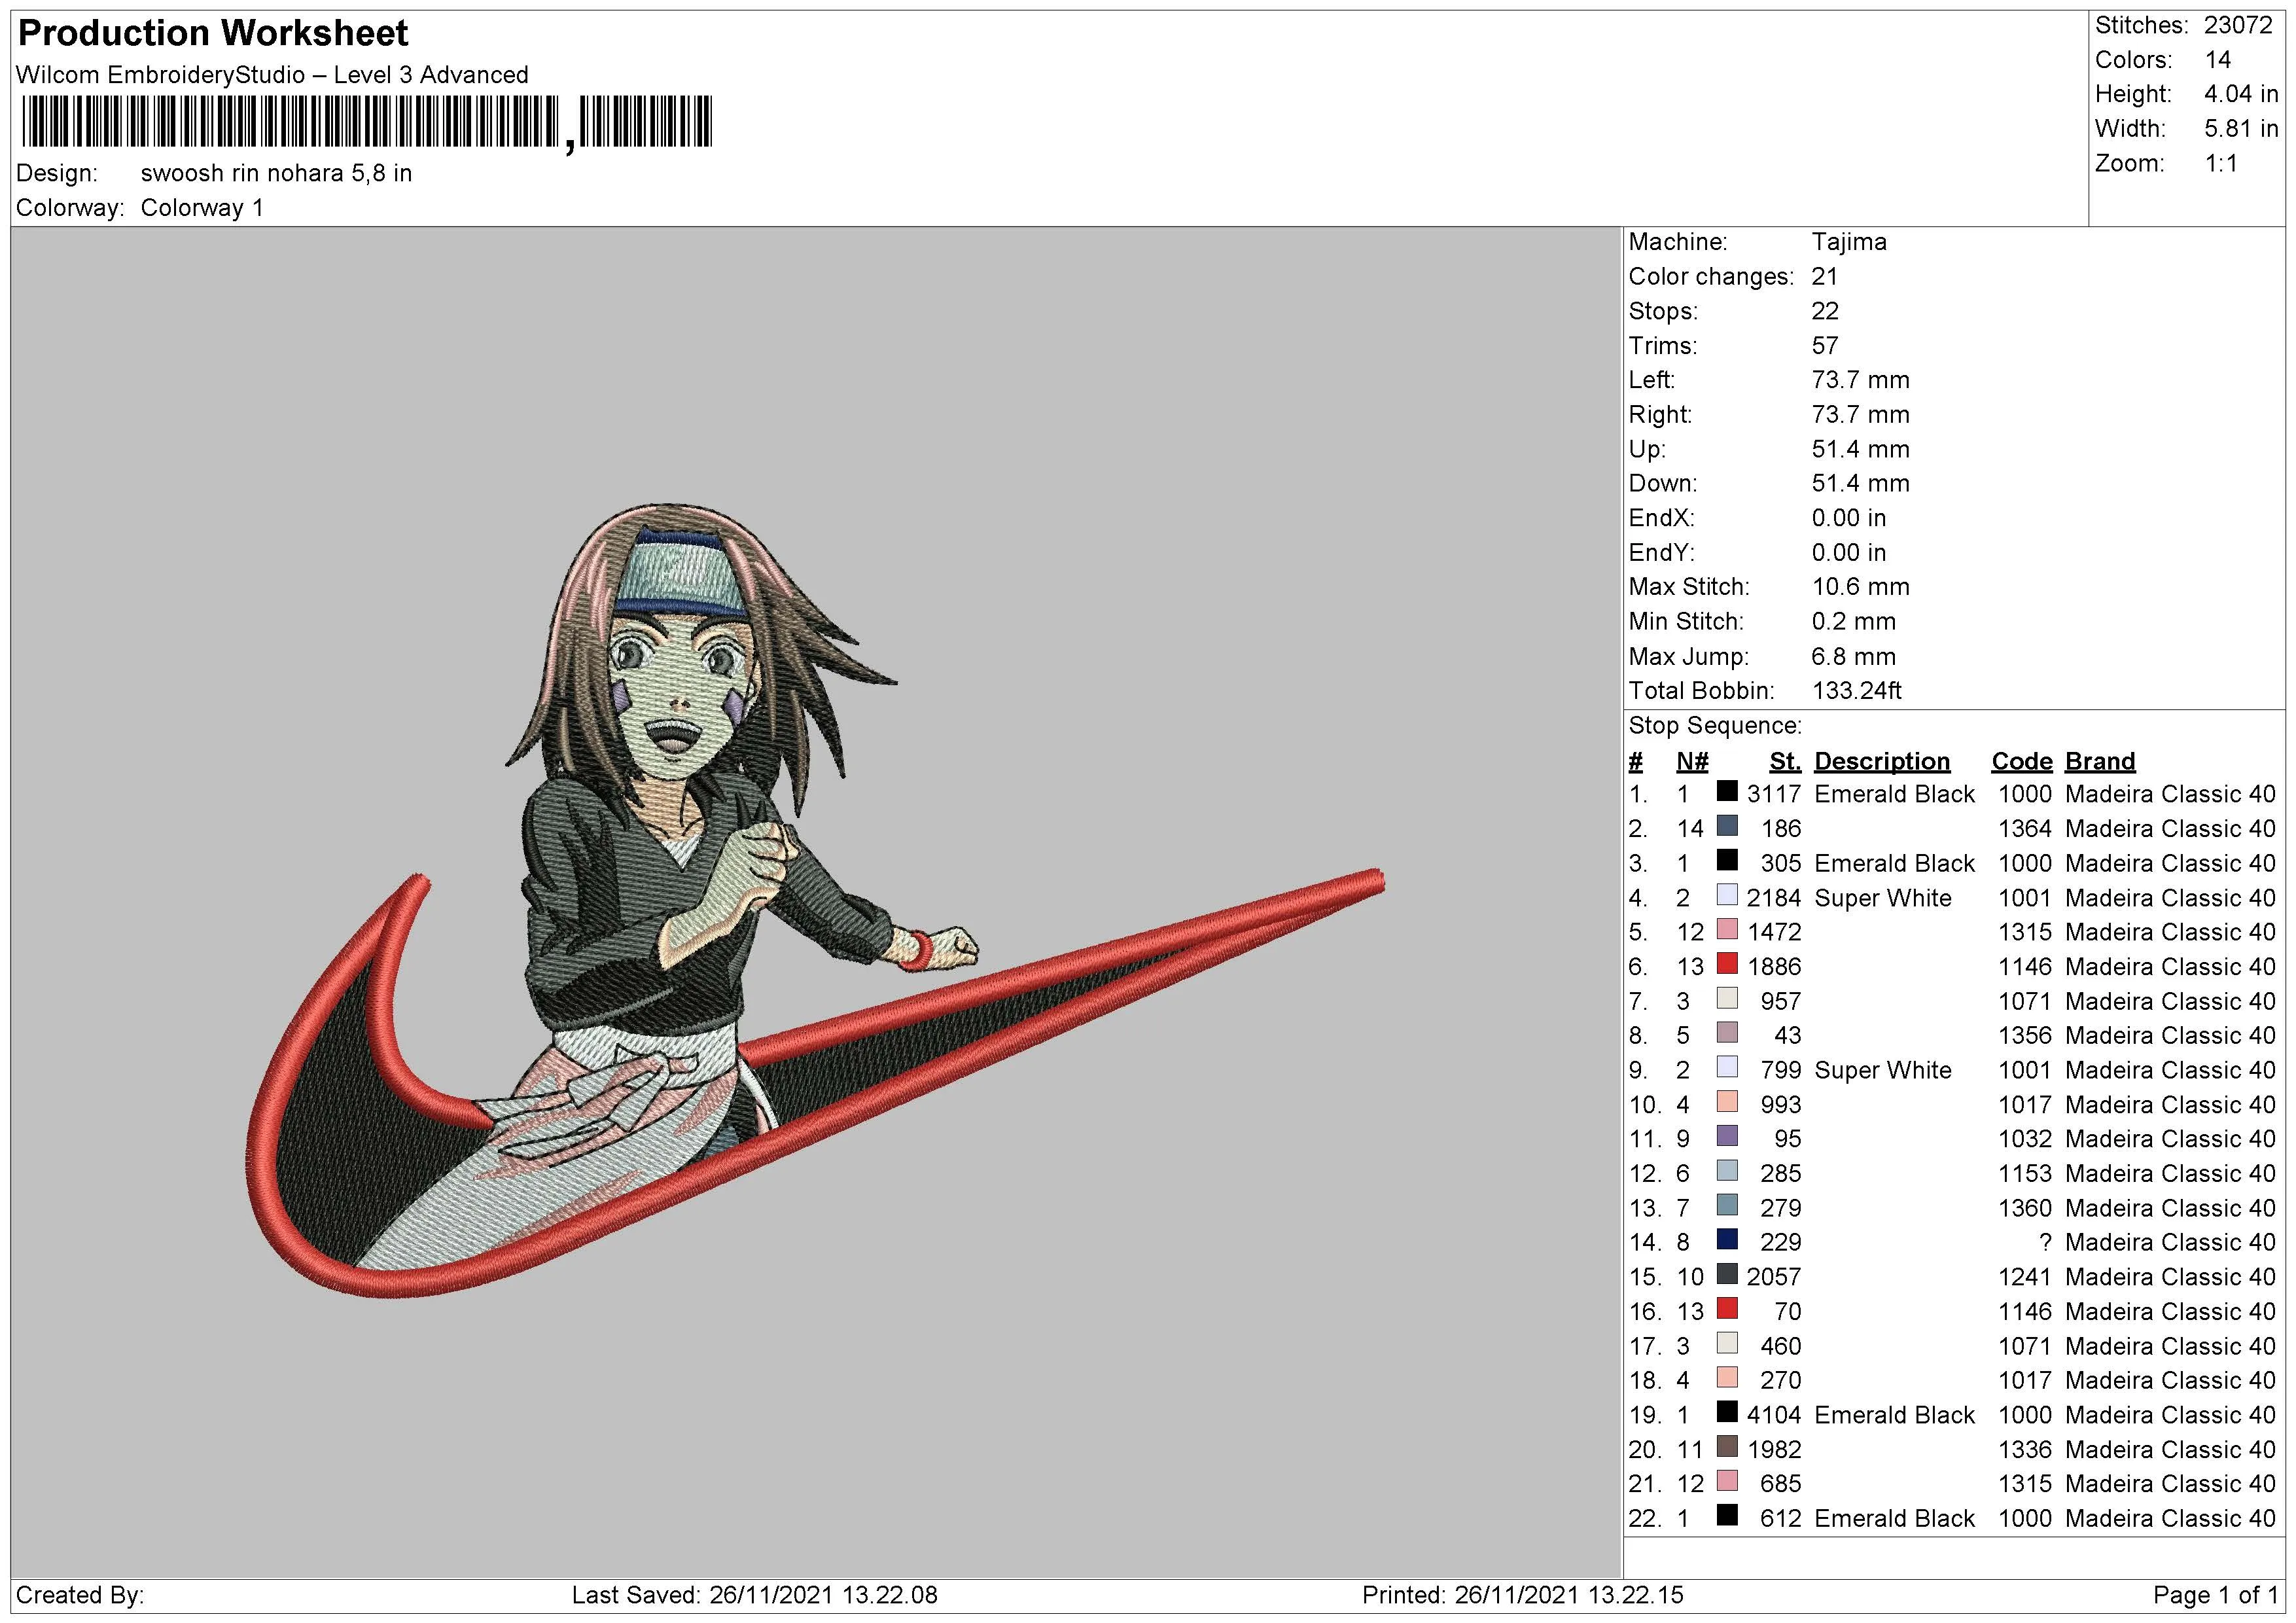This screenshot has width=2296, height=1623.
Task: Click the Colorway value "Colorway 1"
Action: click(x=202, y=208)
